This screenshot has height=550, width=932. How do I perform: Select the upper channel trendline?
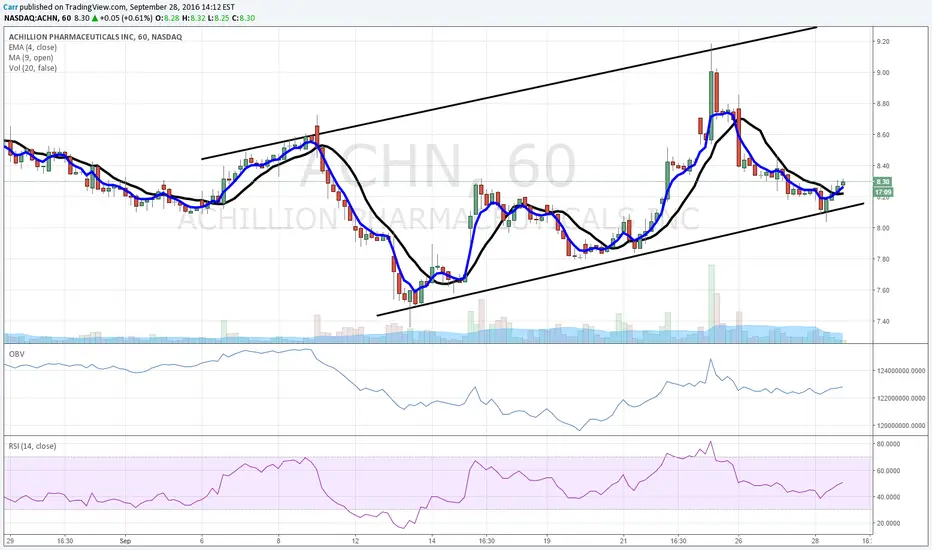pyautogui.click(x=509, y=93)
